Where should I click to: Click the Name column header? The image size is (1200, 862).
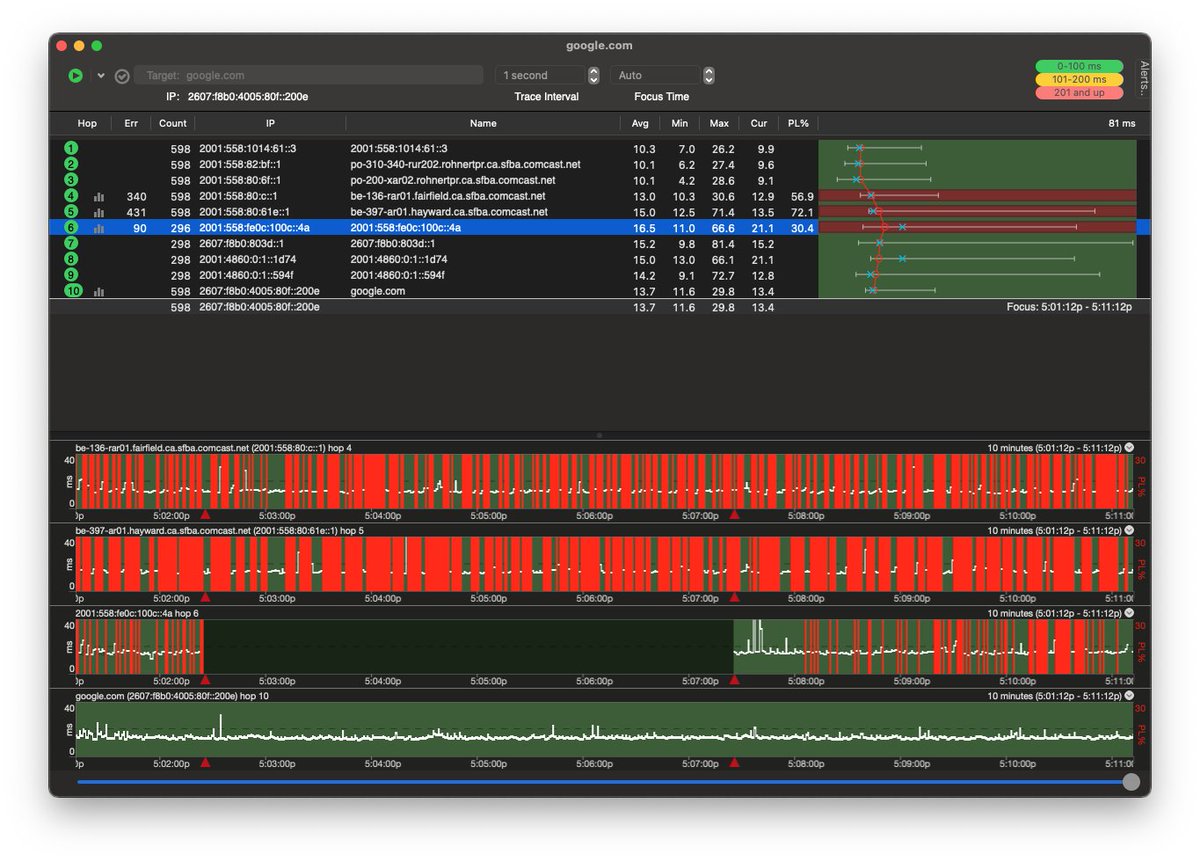pos(483,123)
